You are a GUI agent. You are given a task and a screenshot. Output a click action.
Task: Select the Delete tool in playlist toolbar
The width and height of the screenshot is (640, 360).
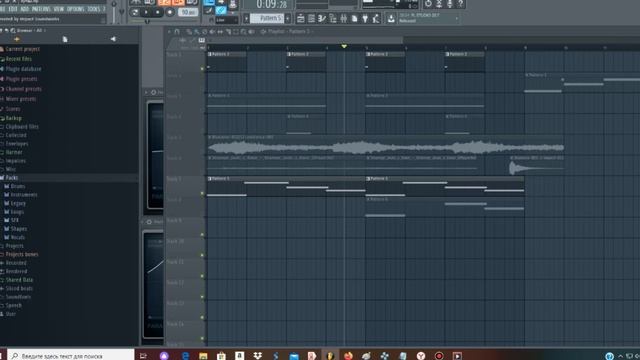[x=204, y=31]
